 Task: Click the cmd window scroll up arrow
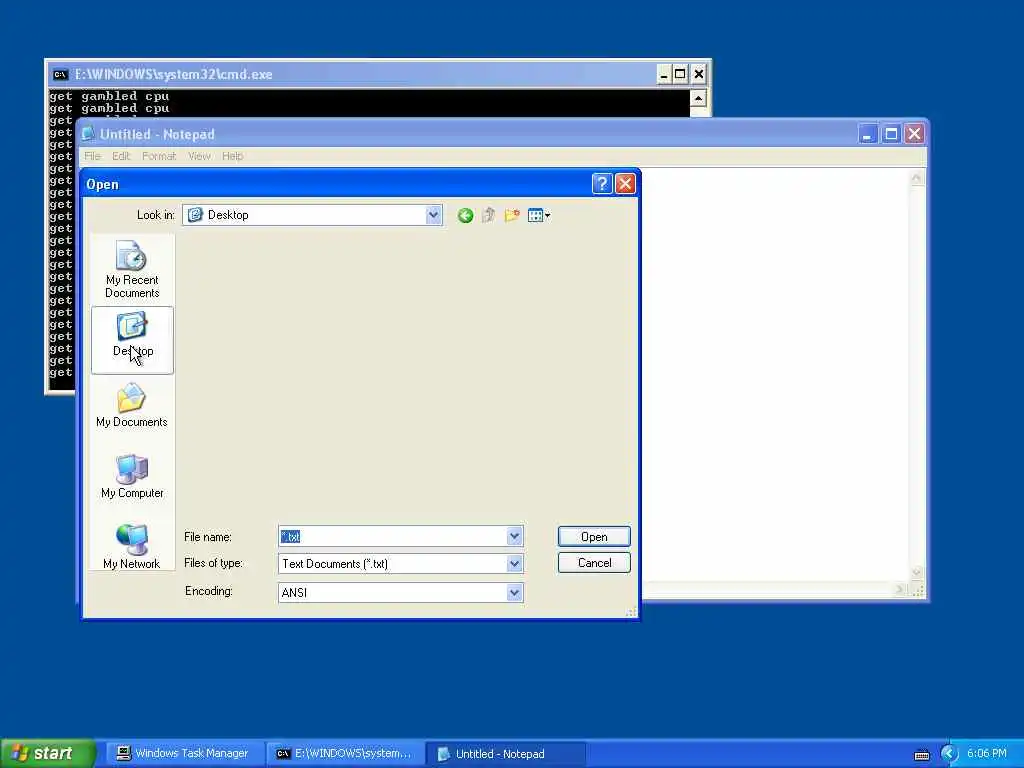coord(698,99)
